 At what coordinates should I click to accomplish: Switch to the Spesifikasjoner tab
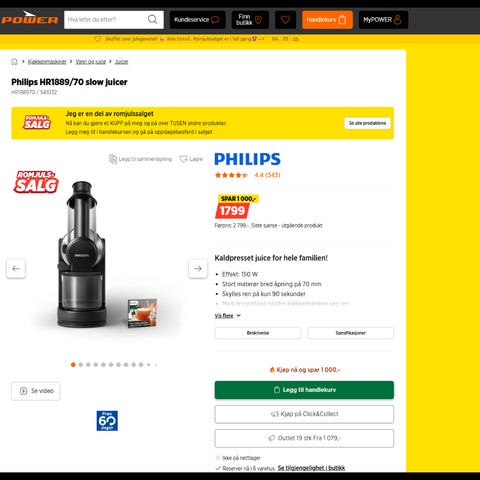(350, 333)
